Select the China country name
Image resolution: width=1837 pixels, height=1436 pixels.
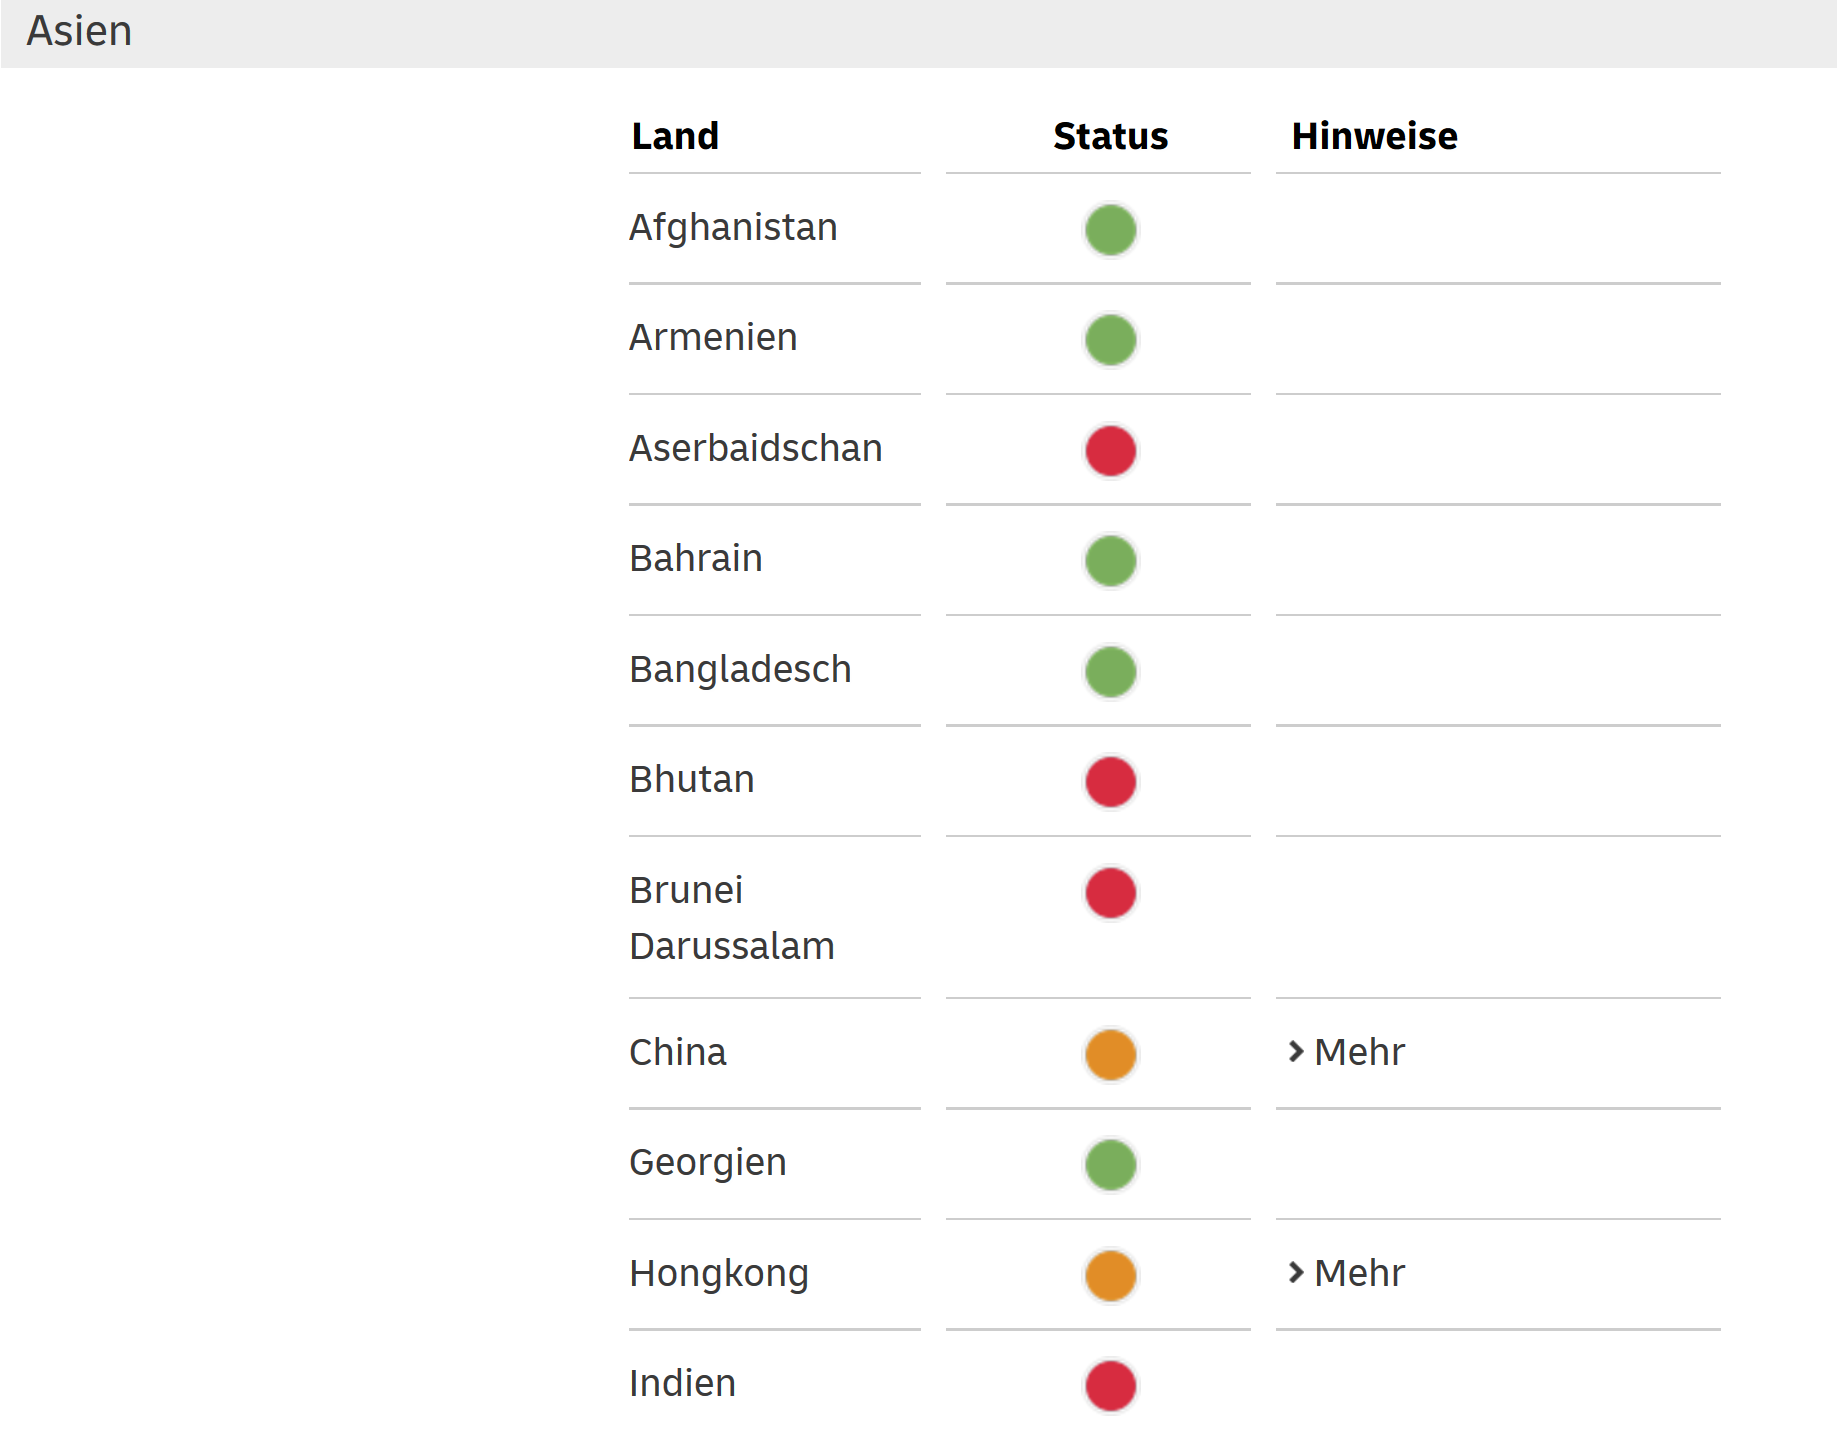pos(678,1053)
